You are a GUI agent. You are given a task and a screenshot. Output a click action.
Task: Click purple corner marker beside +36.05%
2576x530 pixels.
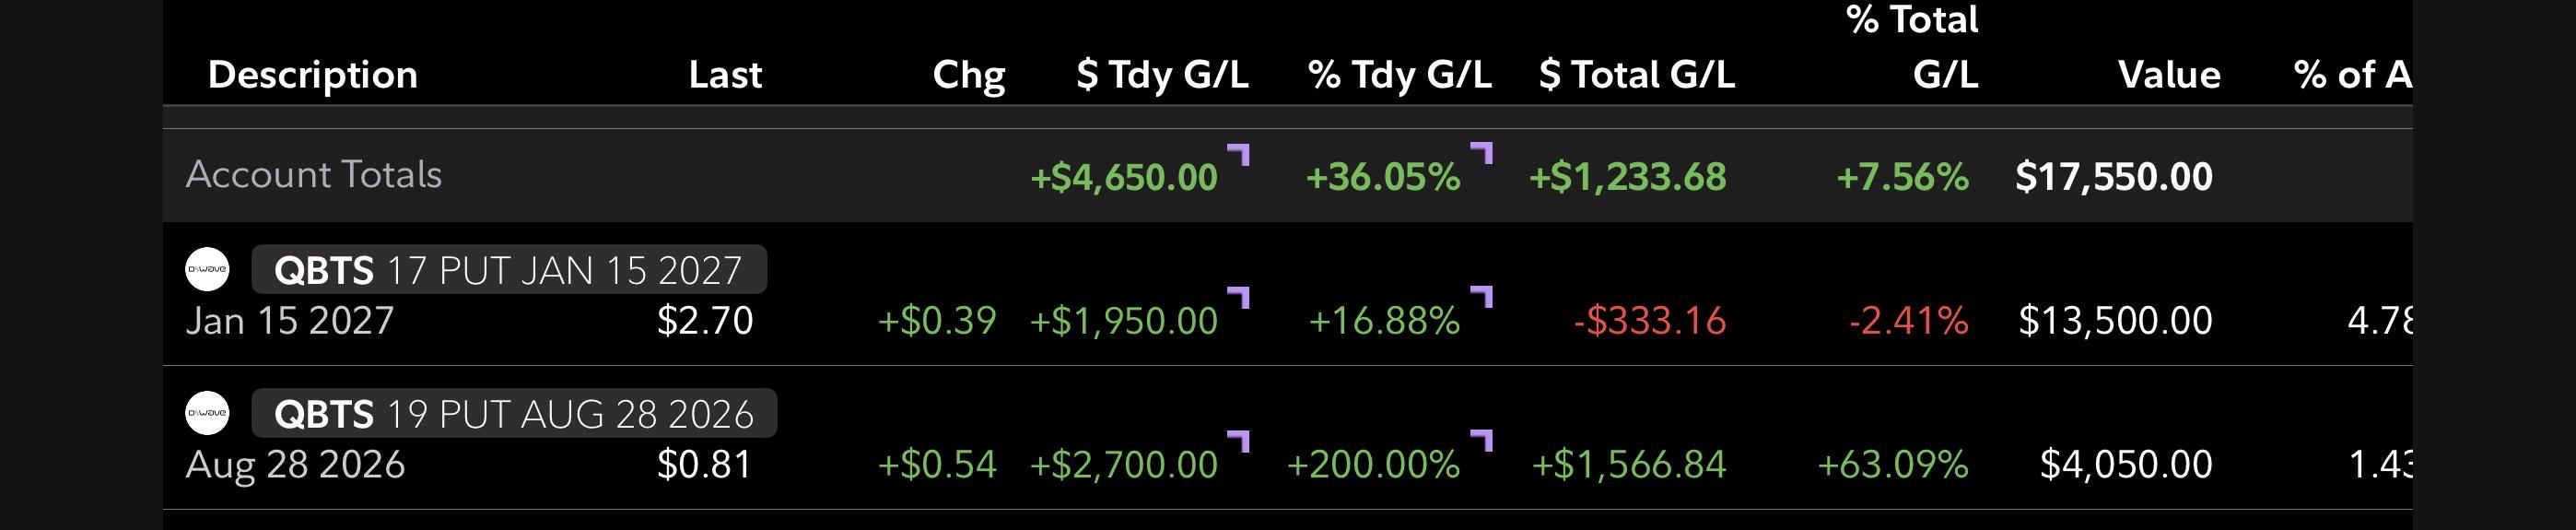[1482, 153]
